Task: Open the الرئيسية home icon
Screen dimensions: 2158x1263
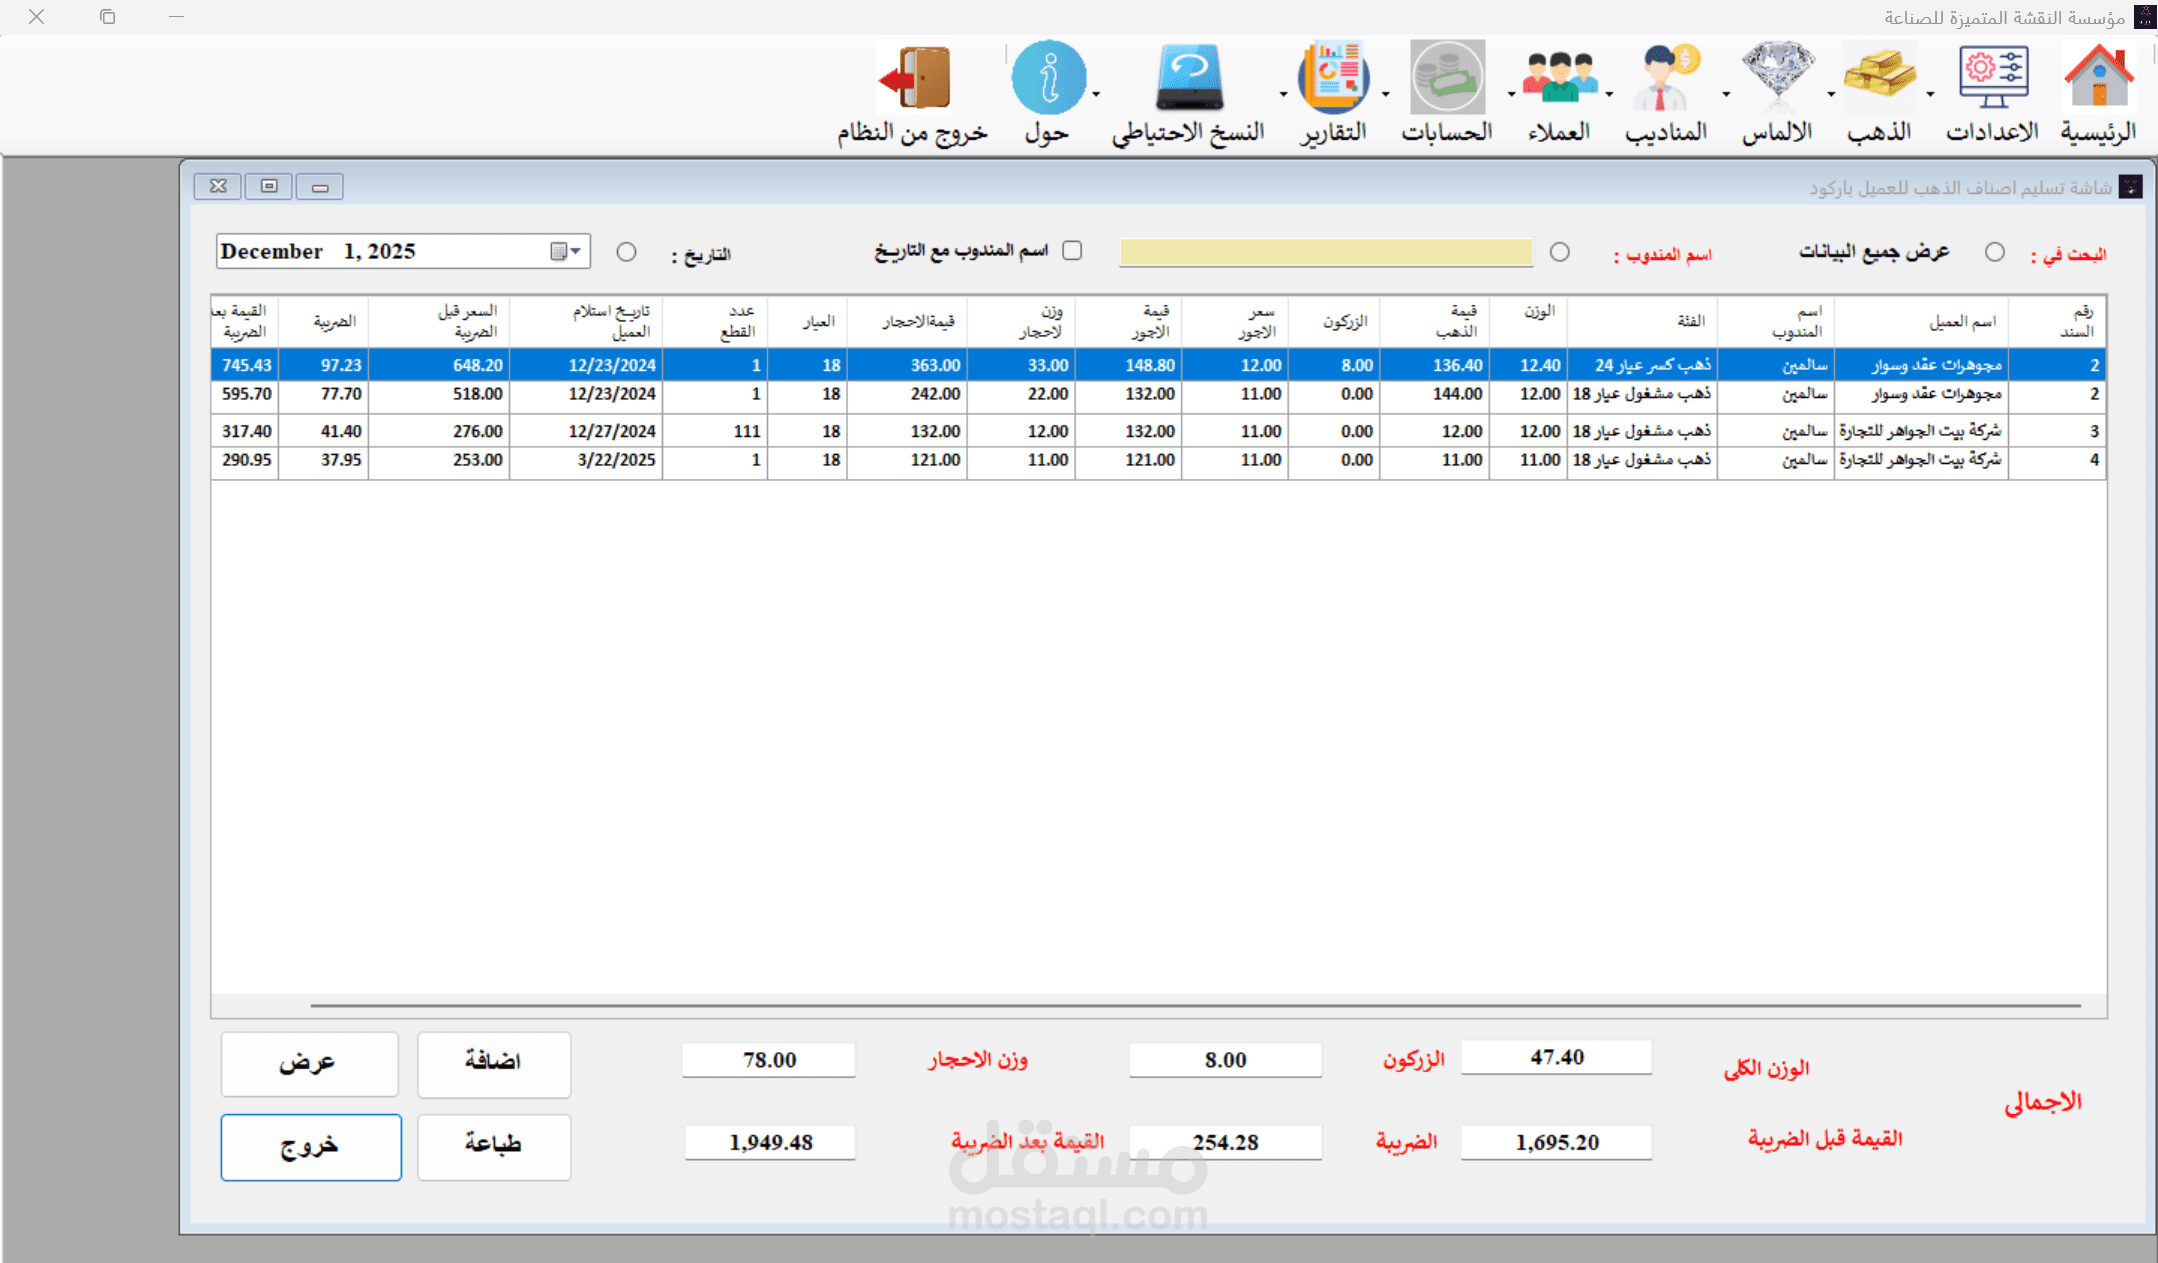Action: pos(2098,77)
